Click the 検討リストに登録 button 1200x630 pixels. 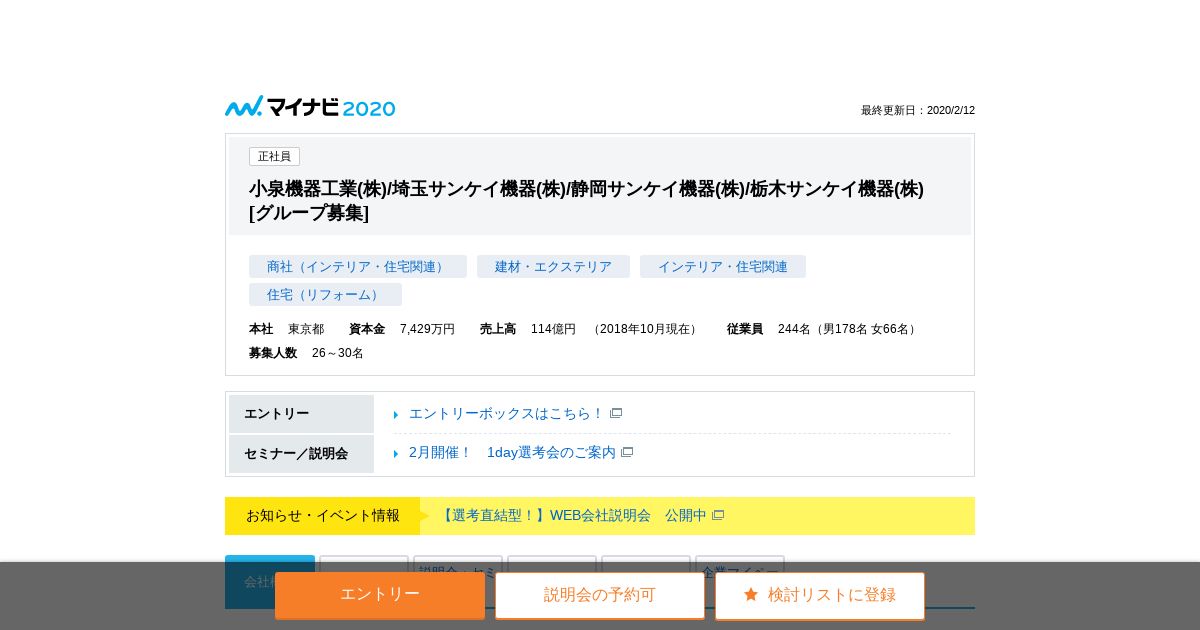tap(820, 595)
